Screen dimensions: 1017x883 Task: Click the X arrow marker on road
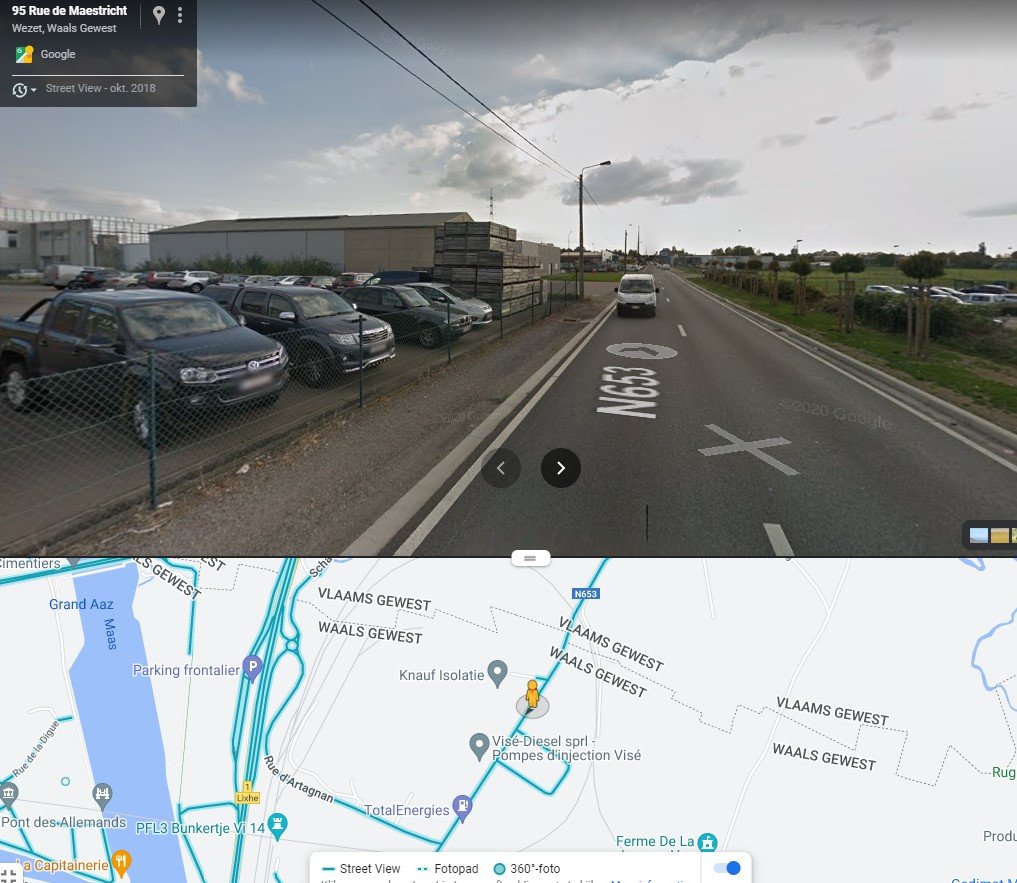point(748,448)
